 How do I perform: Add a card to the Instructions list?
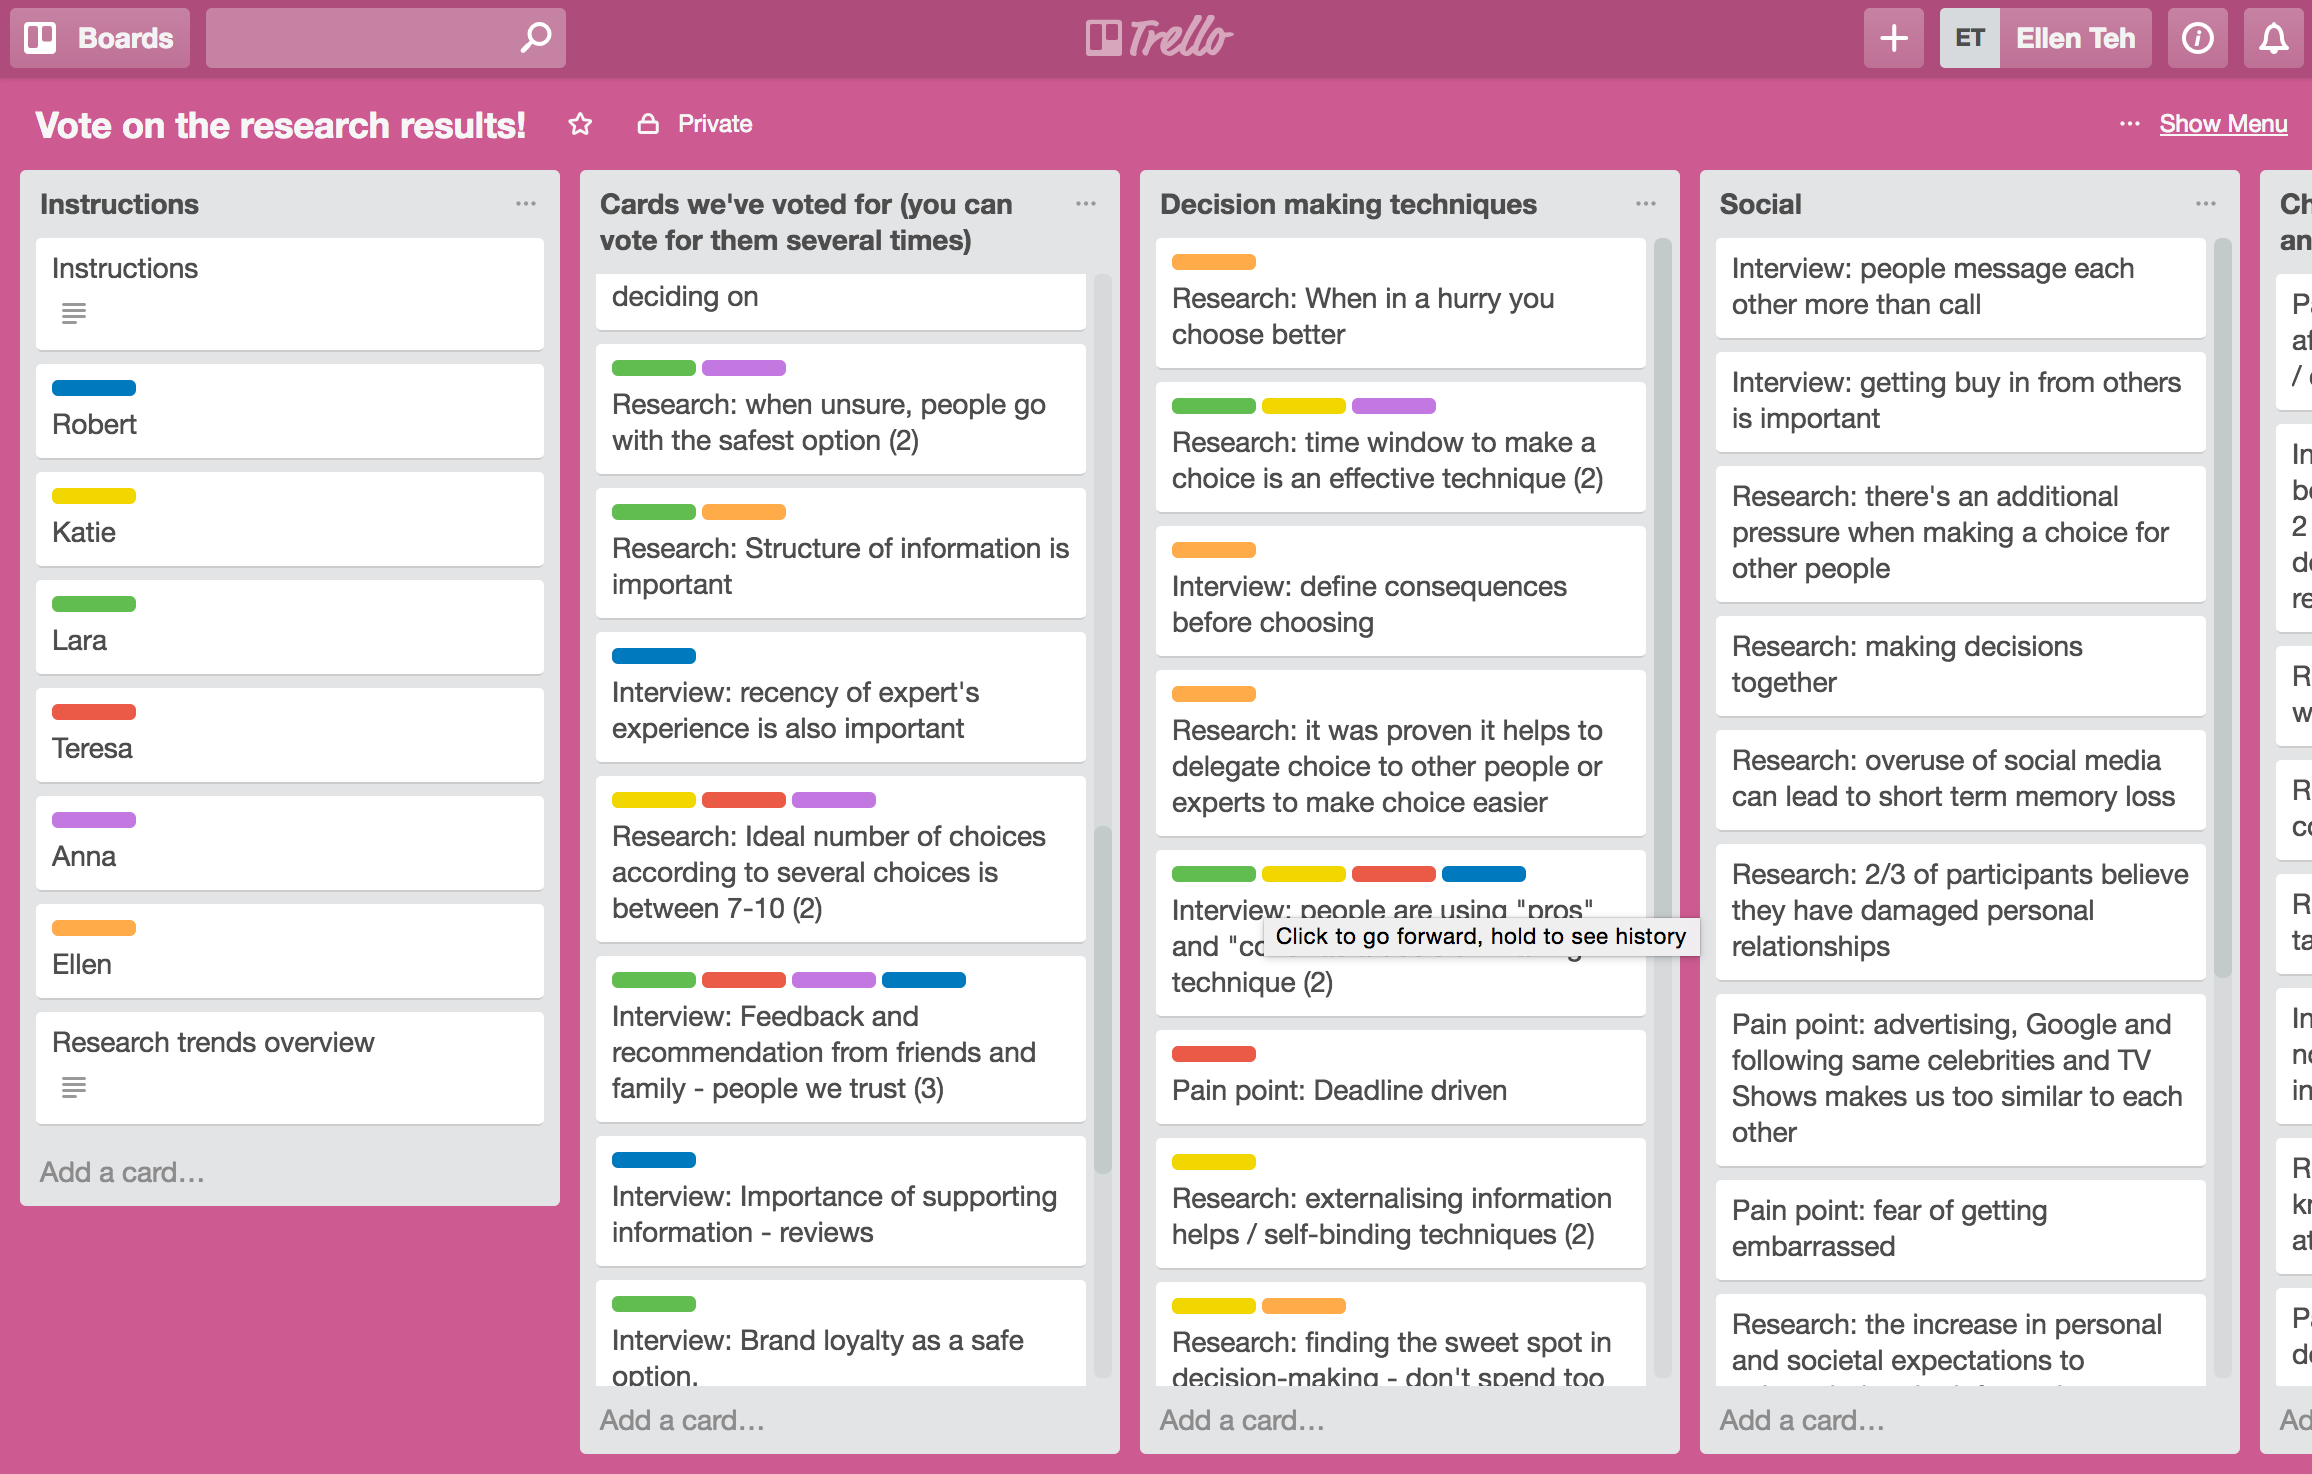click(x=122, y=1172)
